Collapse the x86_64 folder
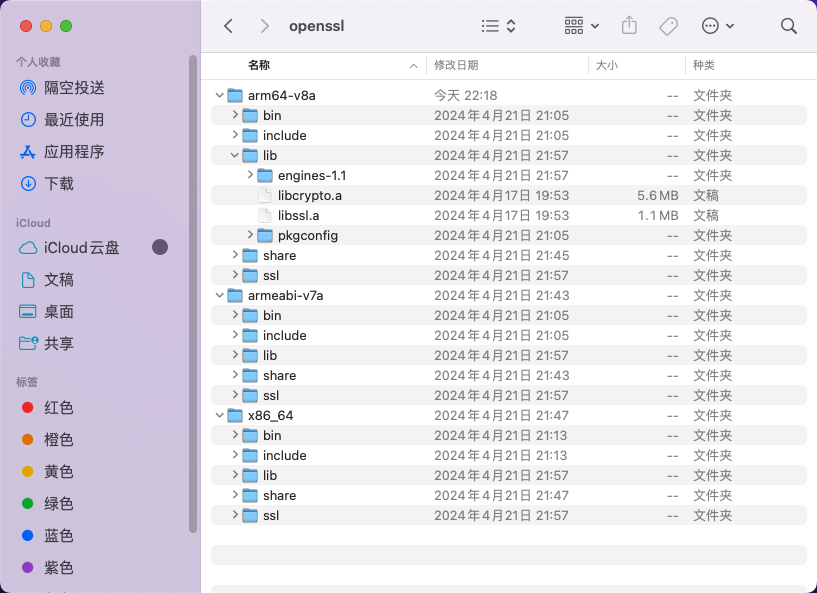Screen dimensions: 817x593 (219, 415)
